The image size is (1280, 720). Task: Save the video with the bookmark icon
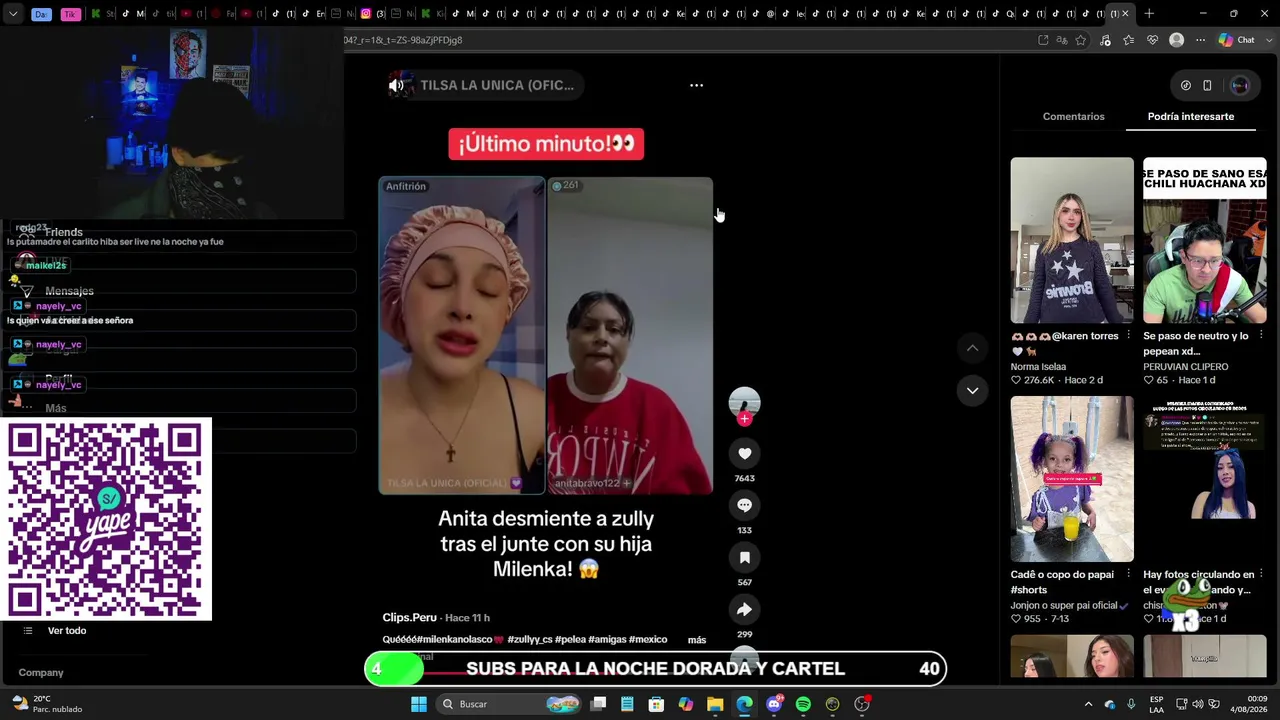[x=744, y=557]
